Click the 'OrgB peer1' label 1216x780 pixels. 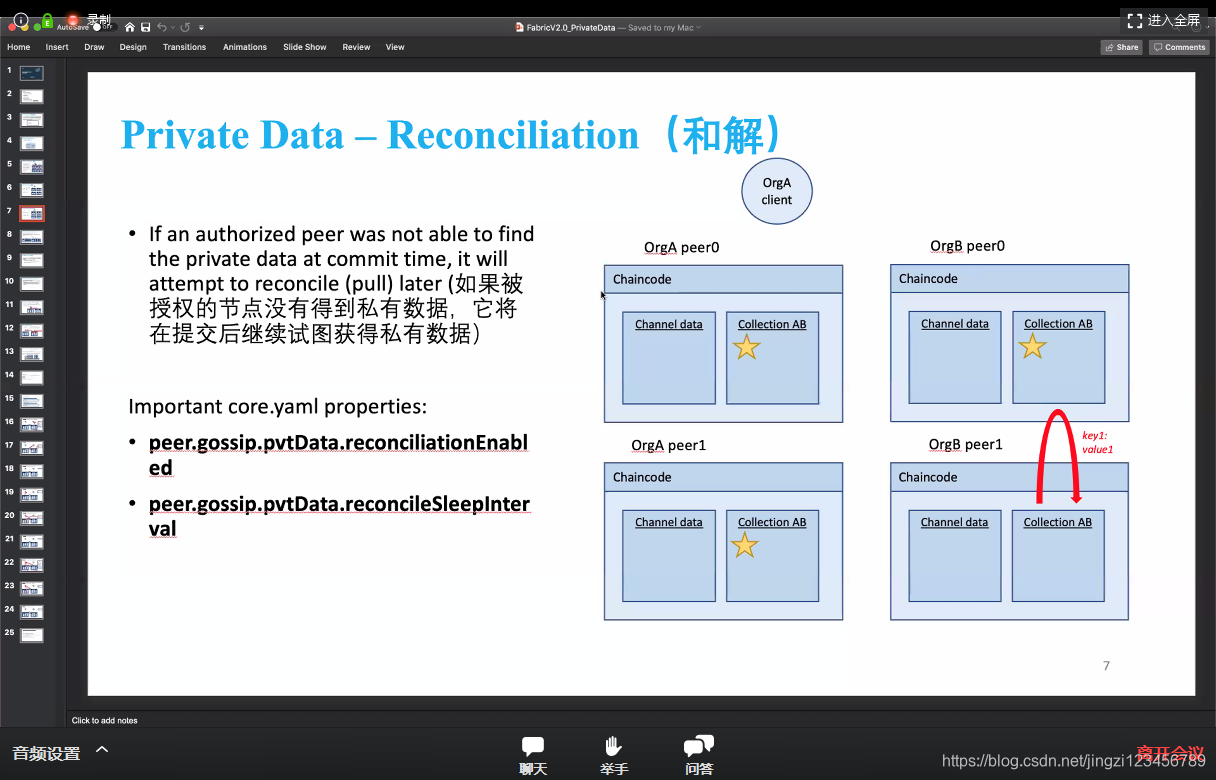tap(965, 444)
